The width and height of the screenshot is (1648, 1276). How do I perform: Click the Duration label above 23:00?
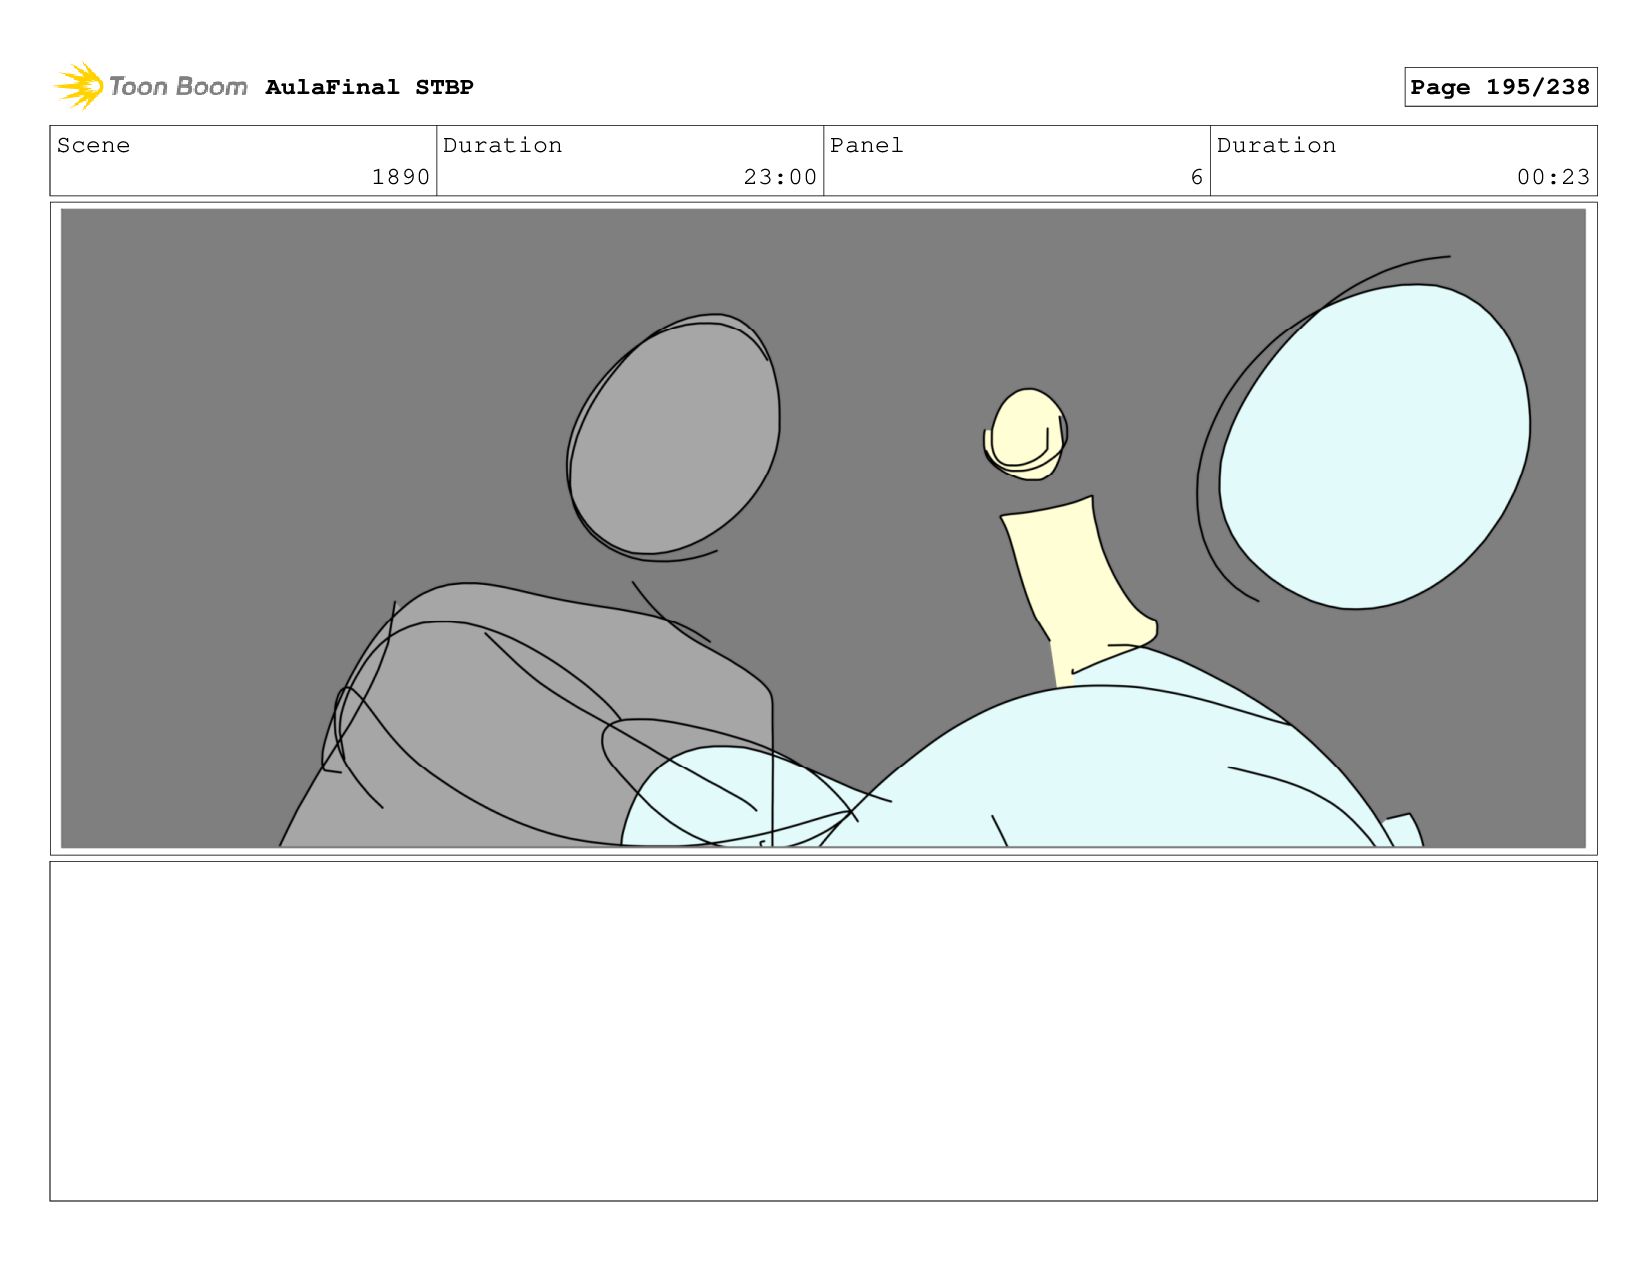click(x=502, y=145)
